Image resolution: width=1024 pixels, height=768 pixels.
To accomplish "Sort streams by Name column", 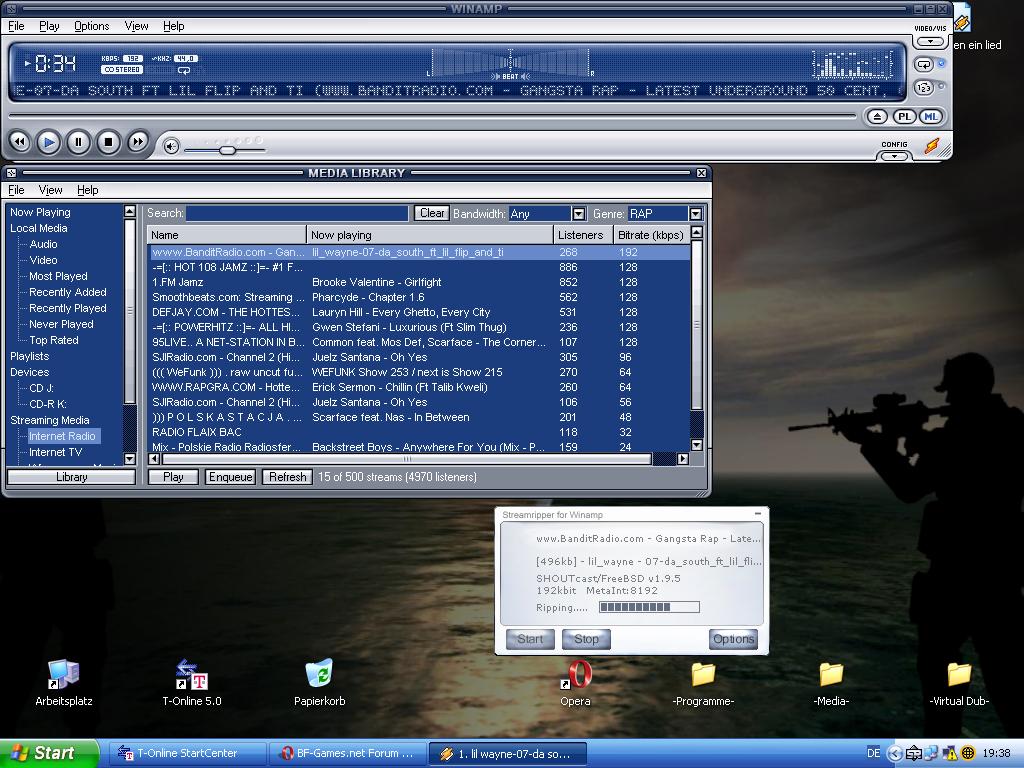I will 227,234.
